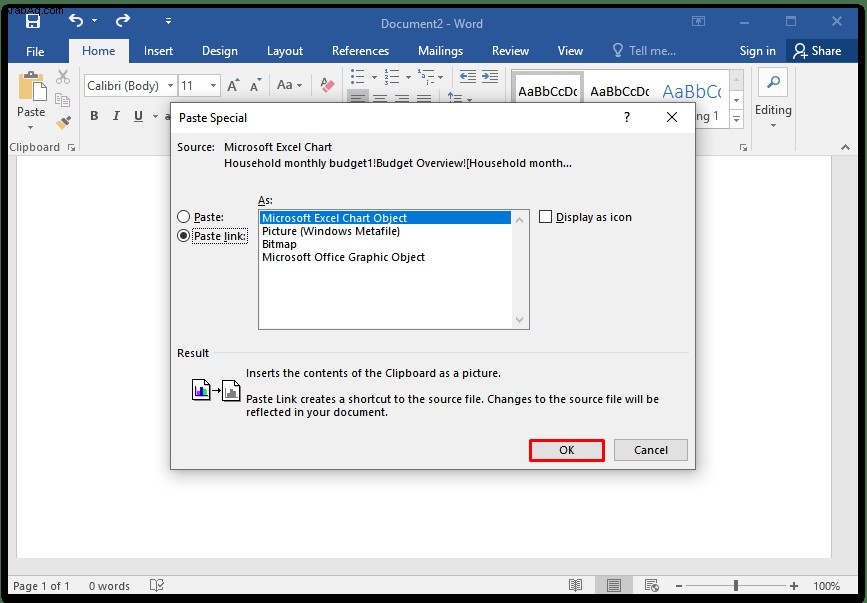
Task: Toggle underline formatting
Action: click(138, 116)
